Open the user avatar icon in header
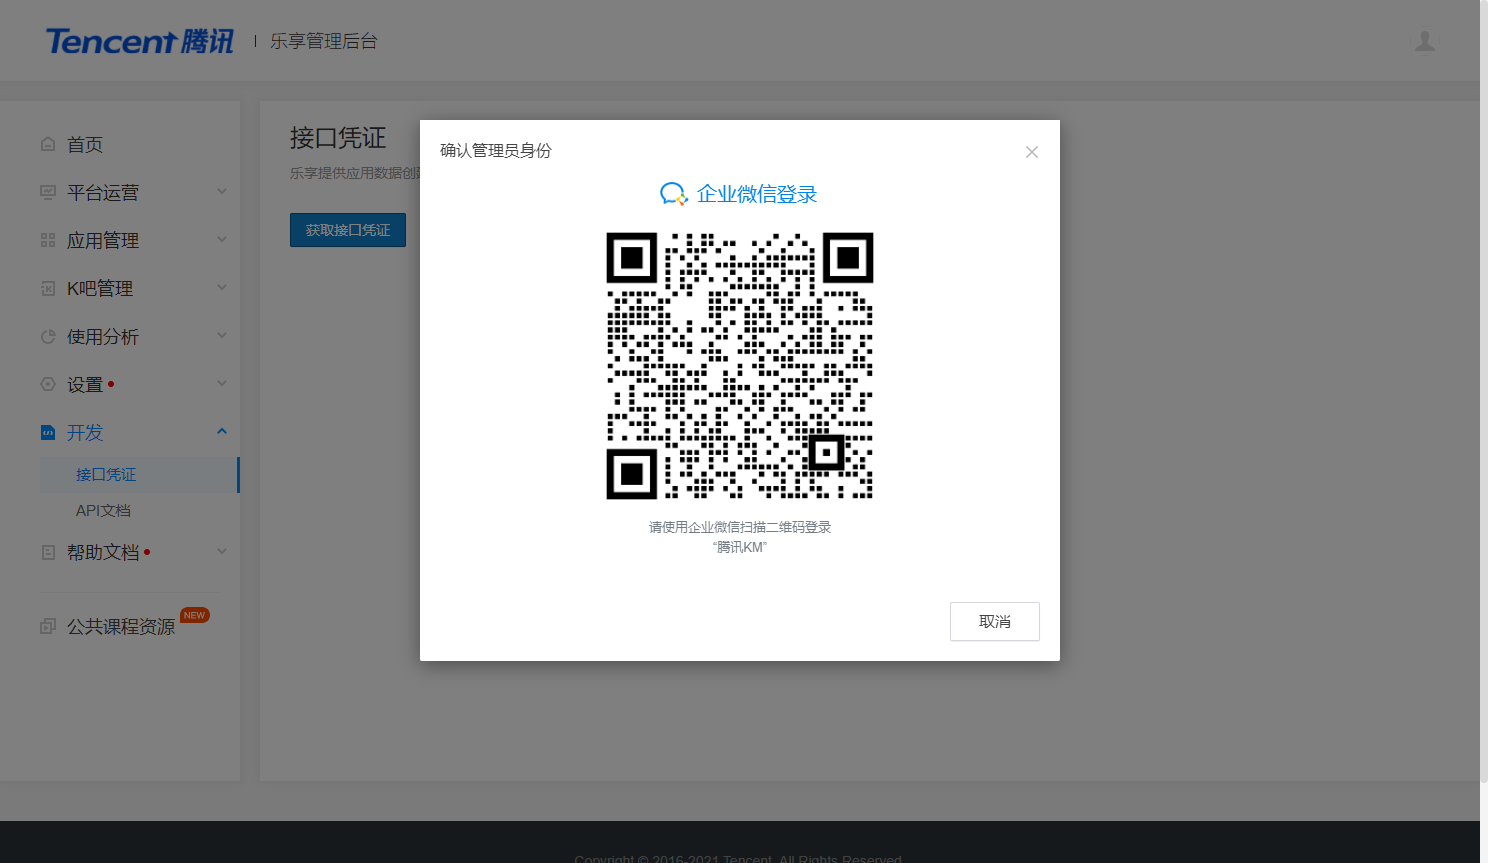 (x=1425, y=41)
